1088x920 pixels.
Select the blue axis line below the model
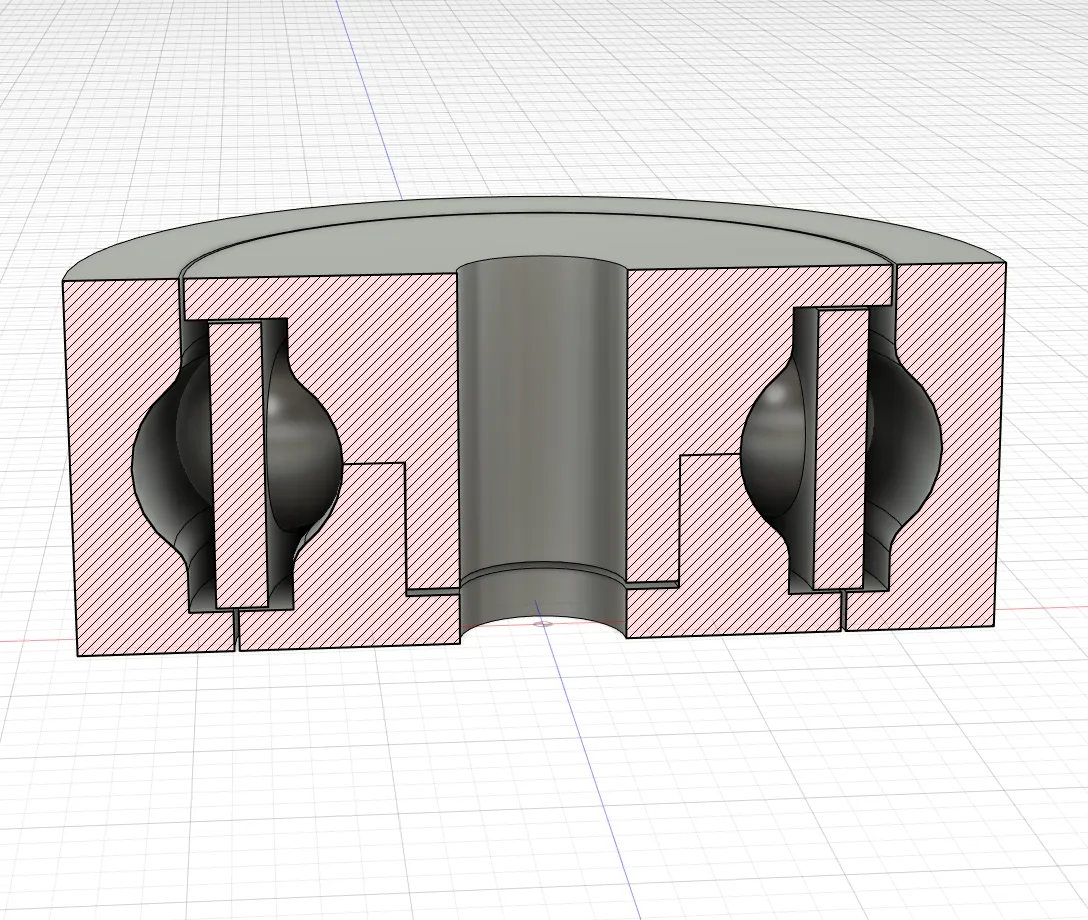590,763
